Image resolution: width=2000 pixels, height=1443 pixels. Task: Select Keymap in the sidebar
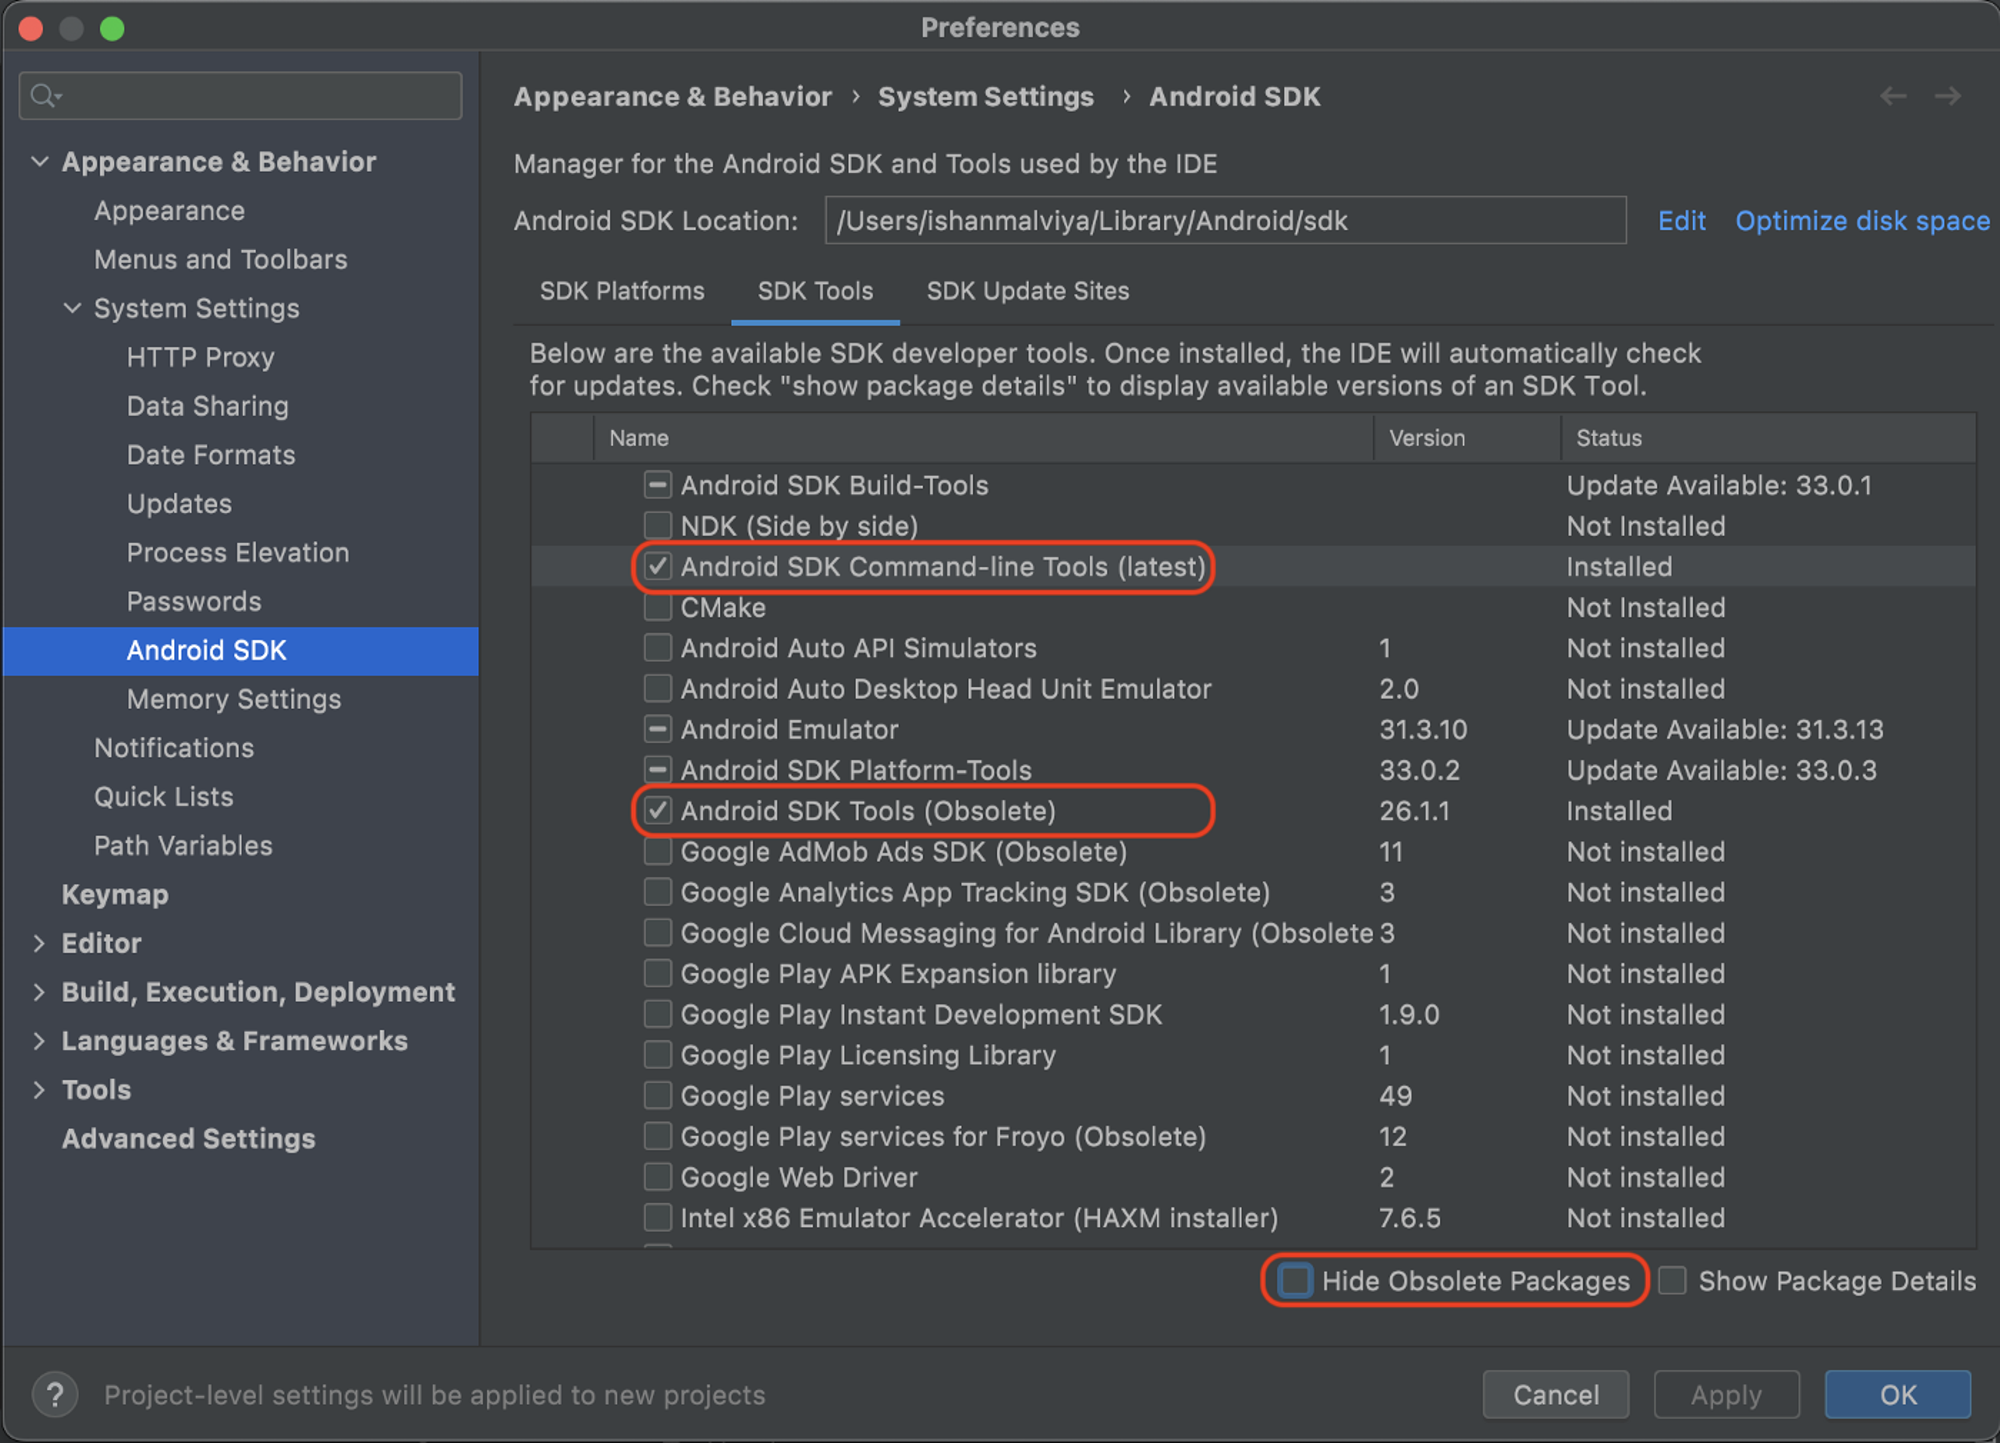[x=115, y=895]
